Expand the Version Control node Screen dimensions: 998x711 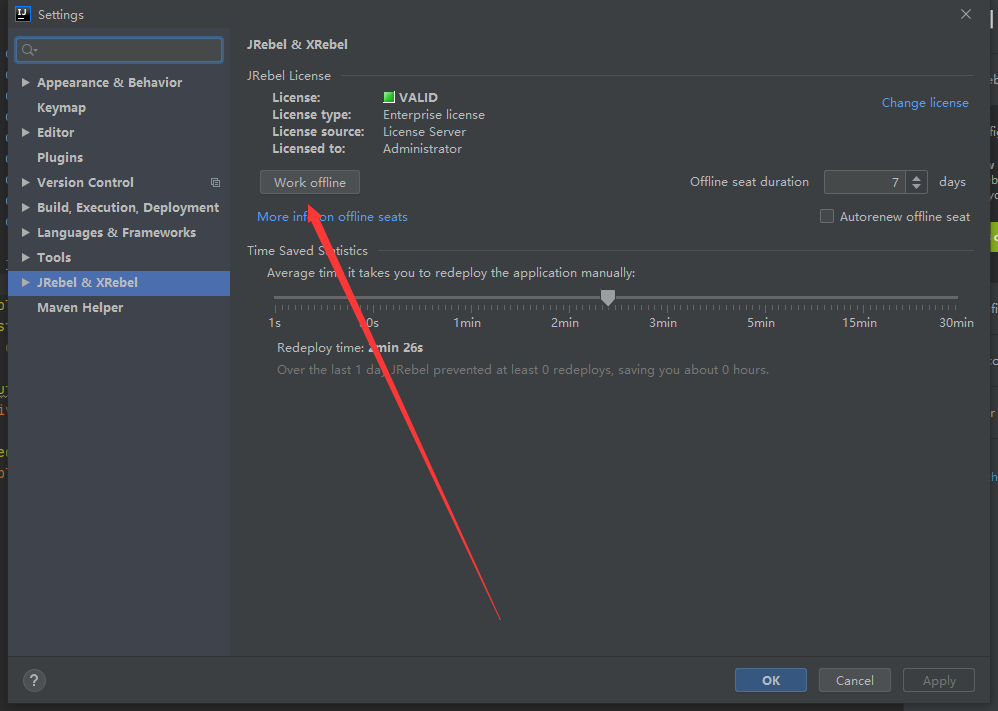pos(25,183)
